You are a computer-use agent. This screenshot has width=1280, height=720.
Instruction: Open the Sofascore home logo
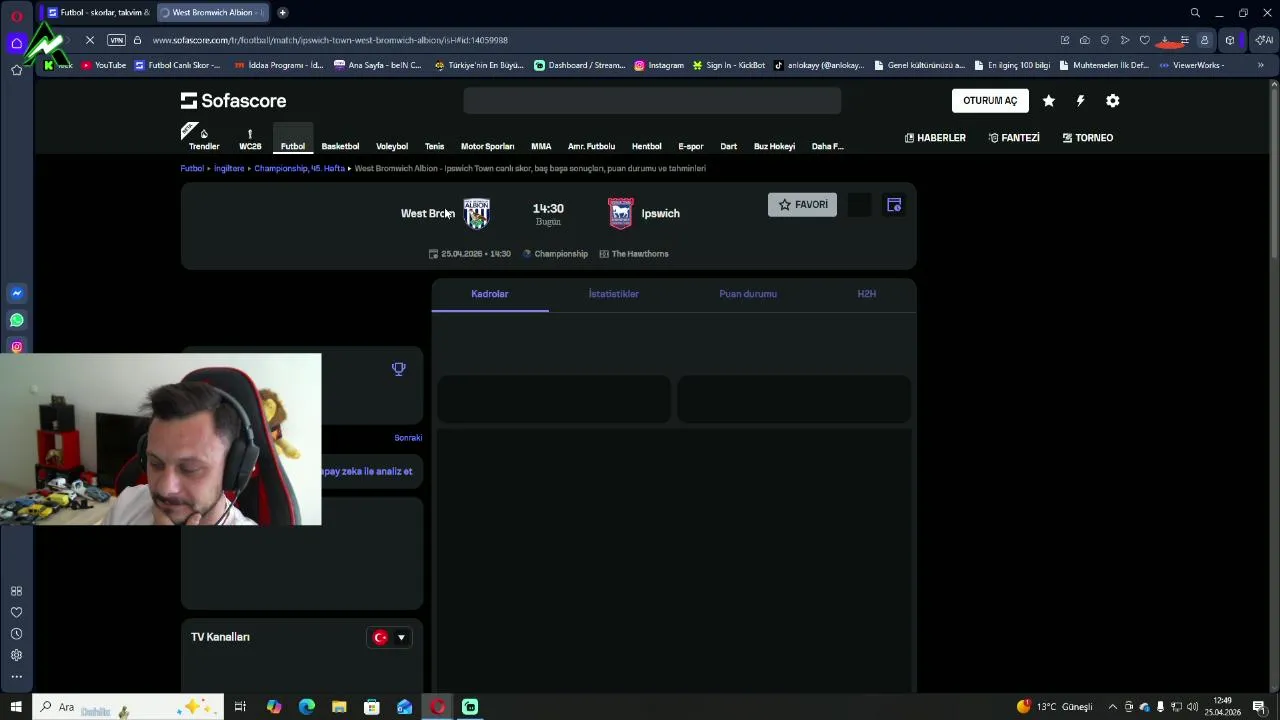point(233,101)
